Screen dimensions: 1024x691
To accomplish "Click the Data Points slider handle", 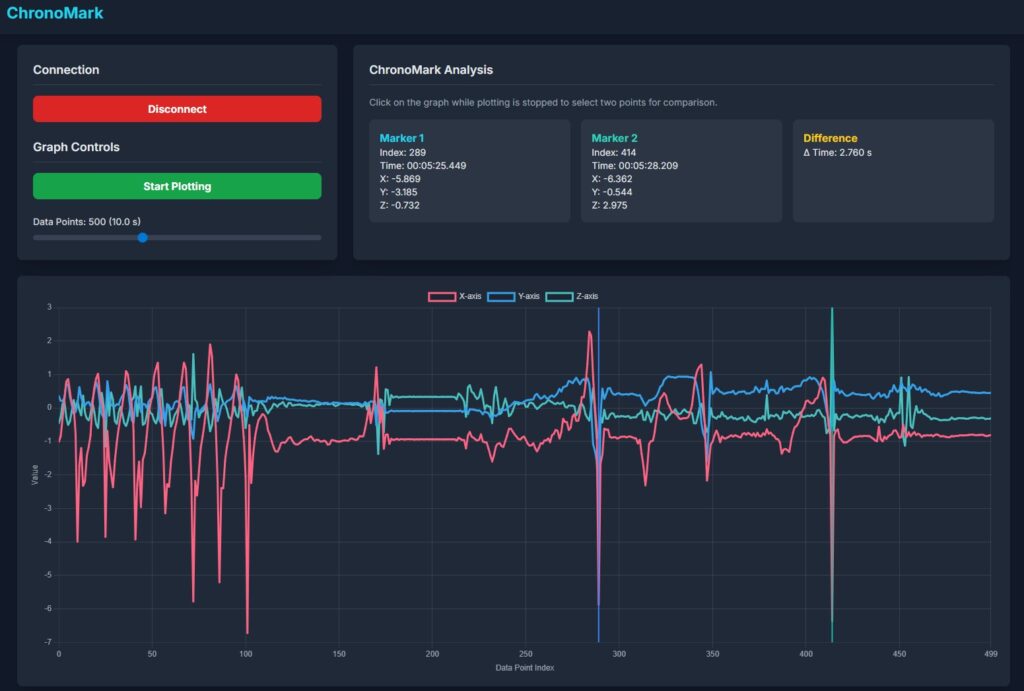I will [142, 237].
